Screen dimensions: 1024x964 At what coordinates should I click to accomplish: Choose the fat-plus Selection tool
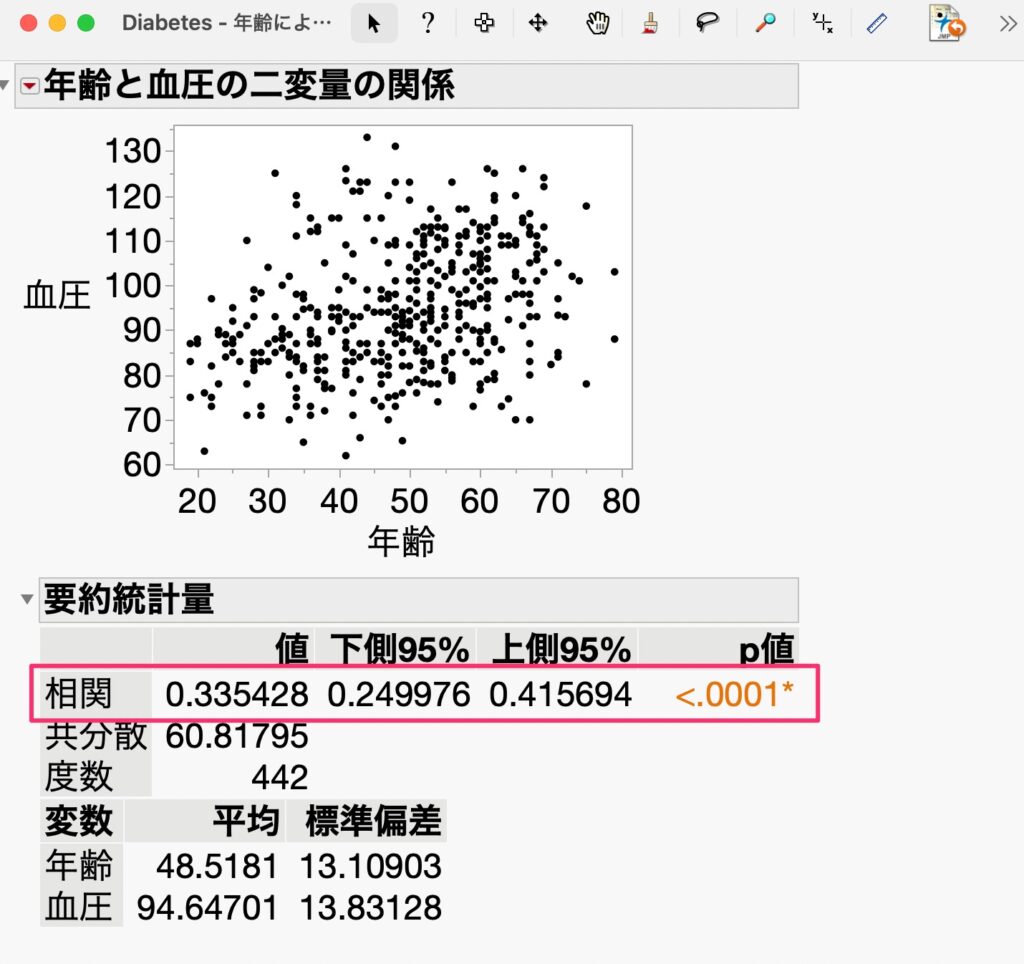484,24
